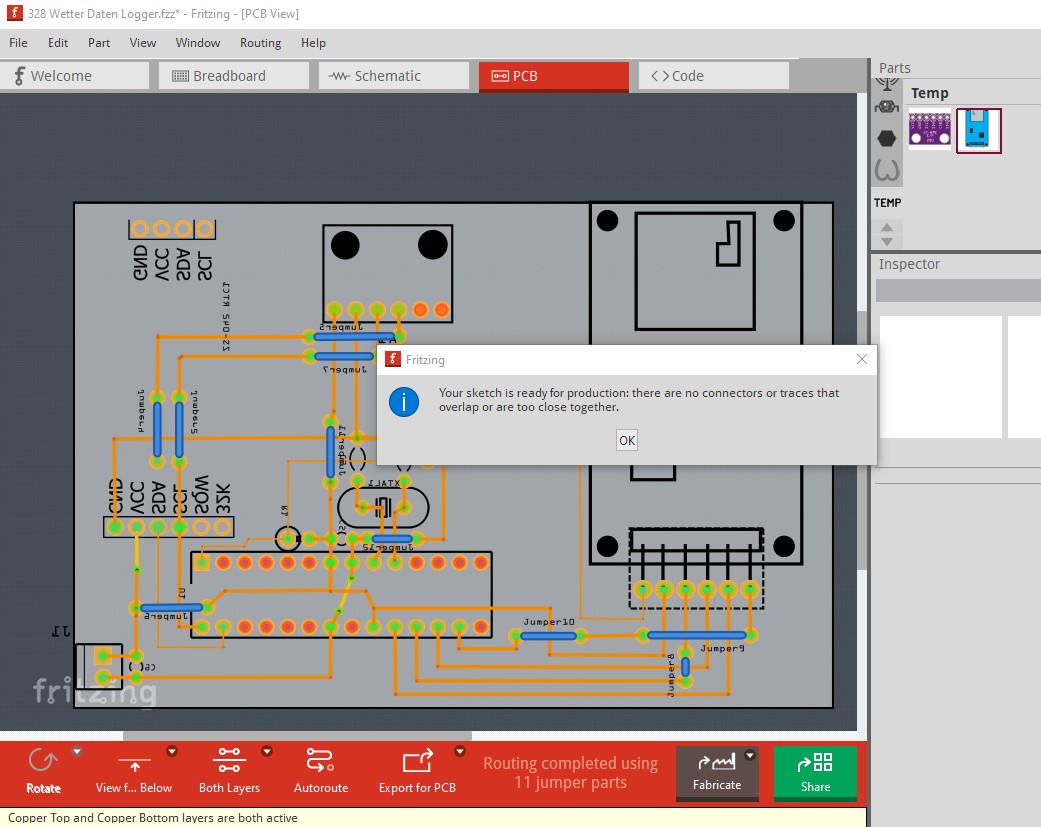Click the Autoroute icon
1041x827 pixels.
coord(320,761)
